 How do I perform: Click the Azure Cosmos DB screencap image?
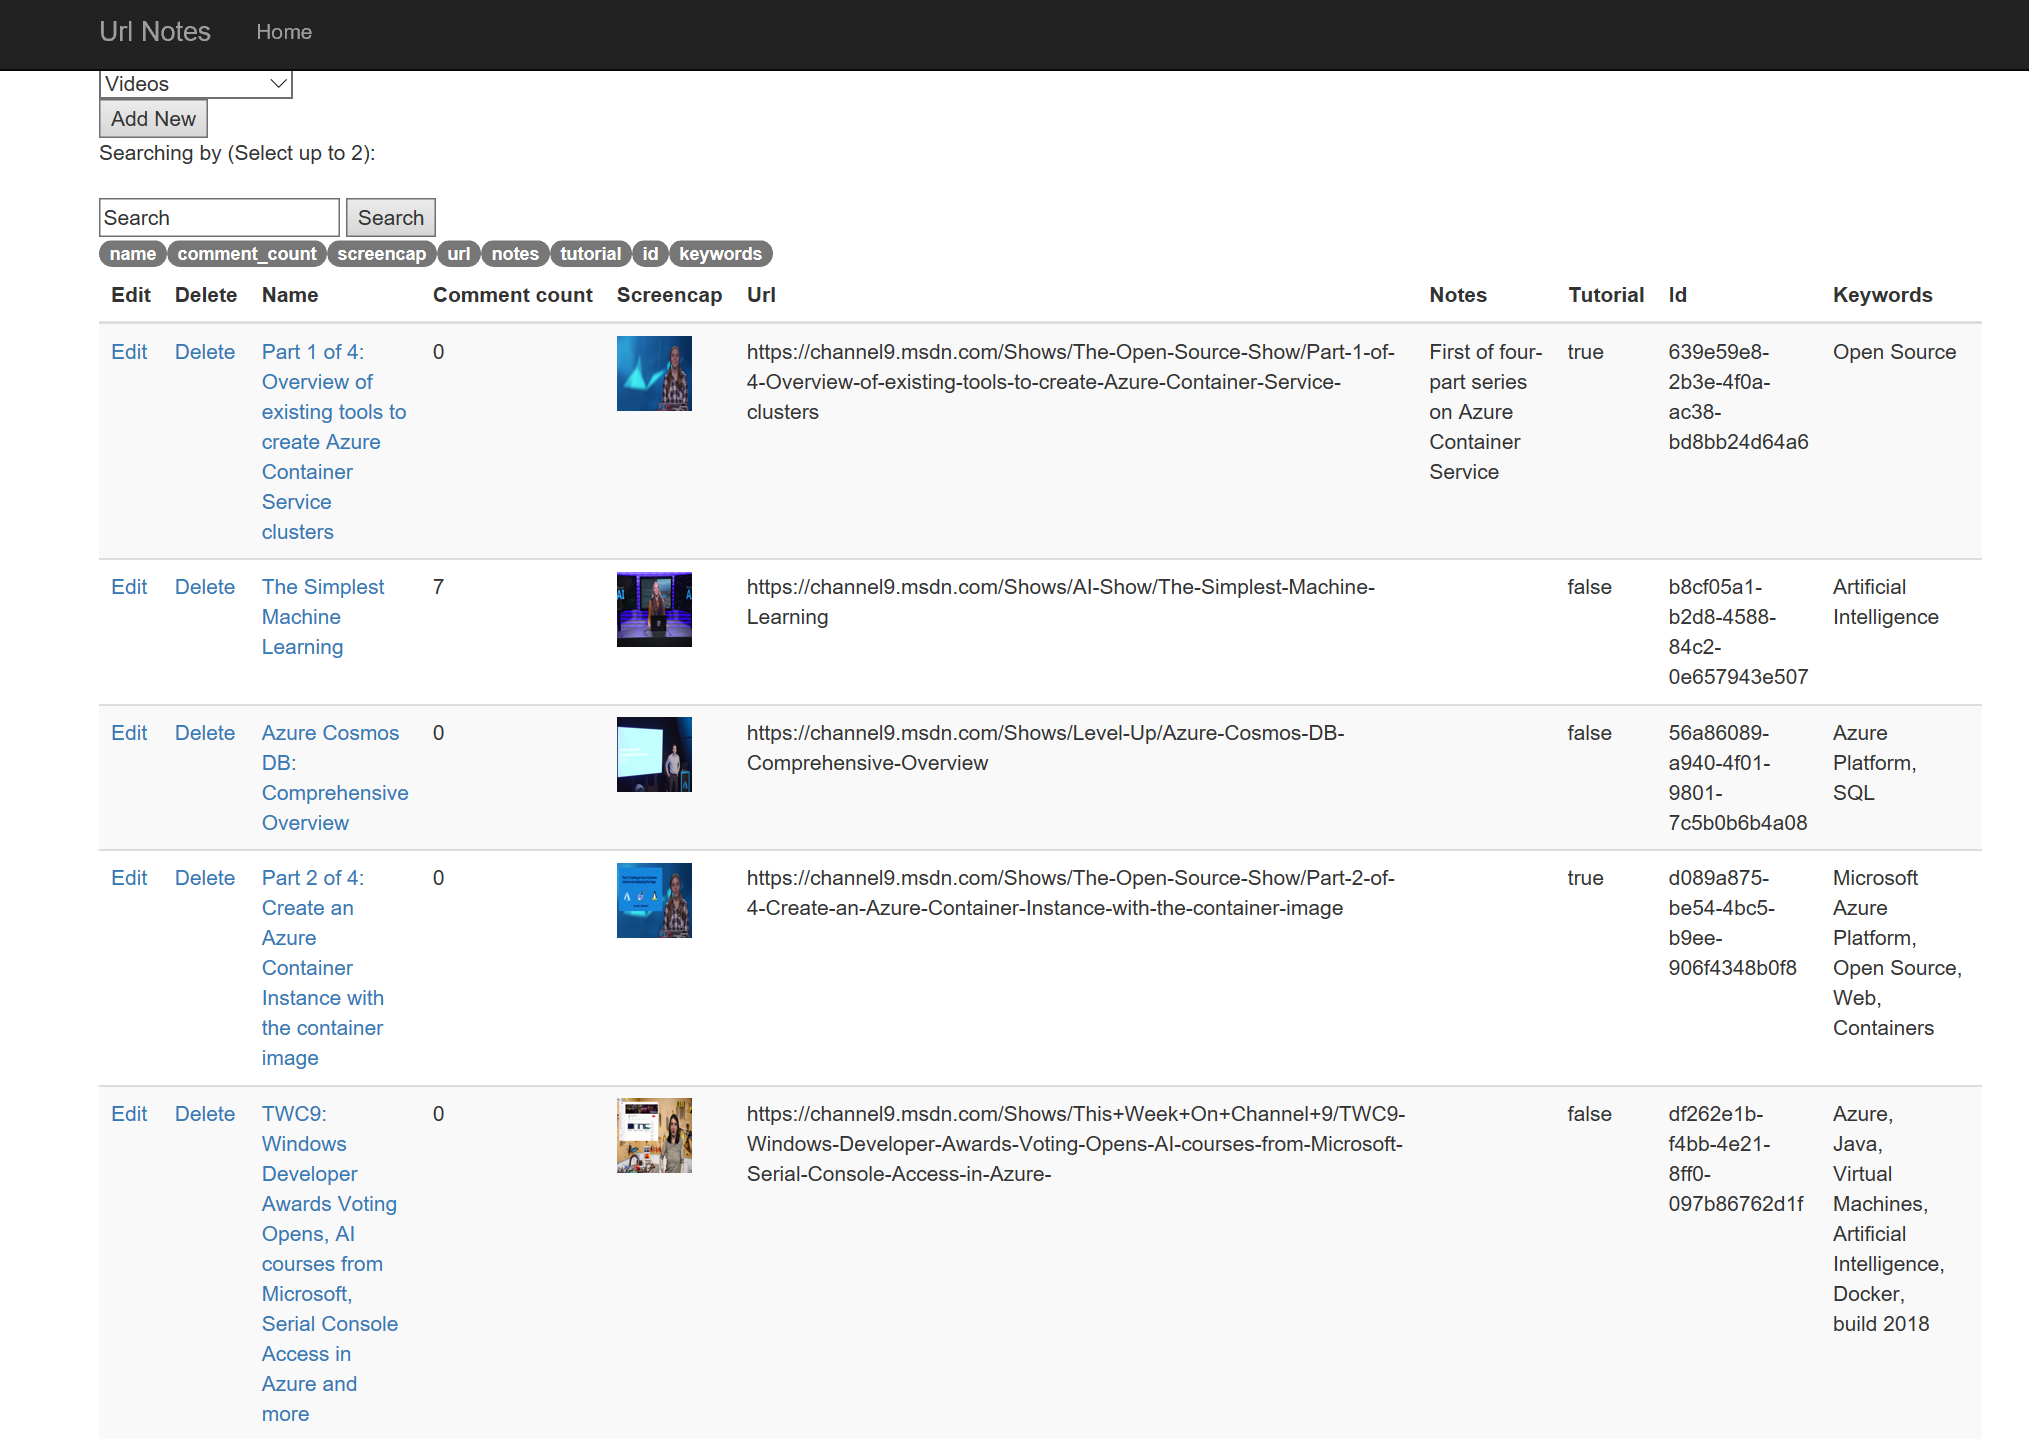pos(654,755)
